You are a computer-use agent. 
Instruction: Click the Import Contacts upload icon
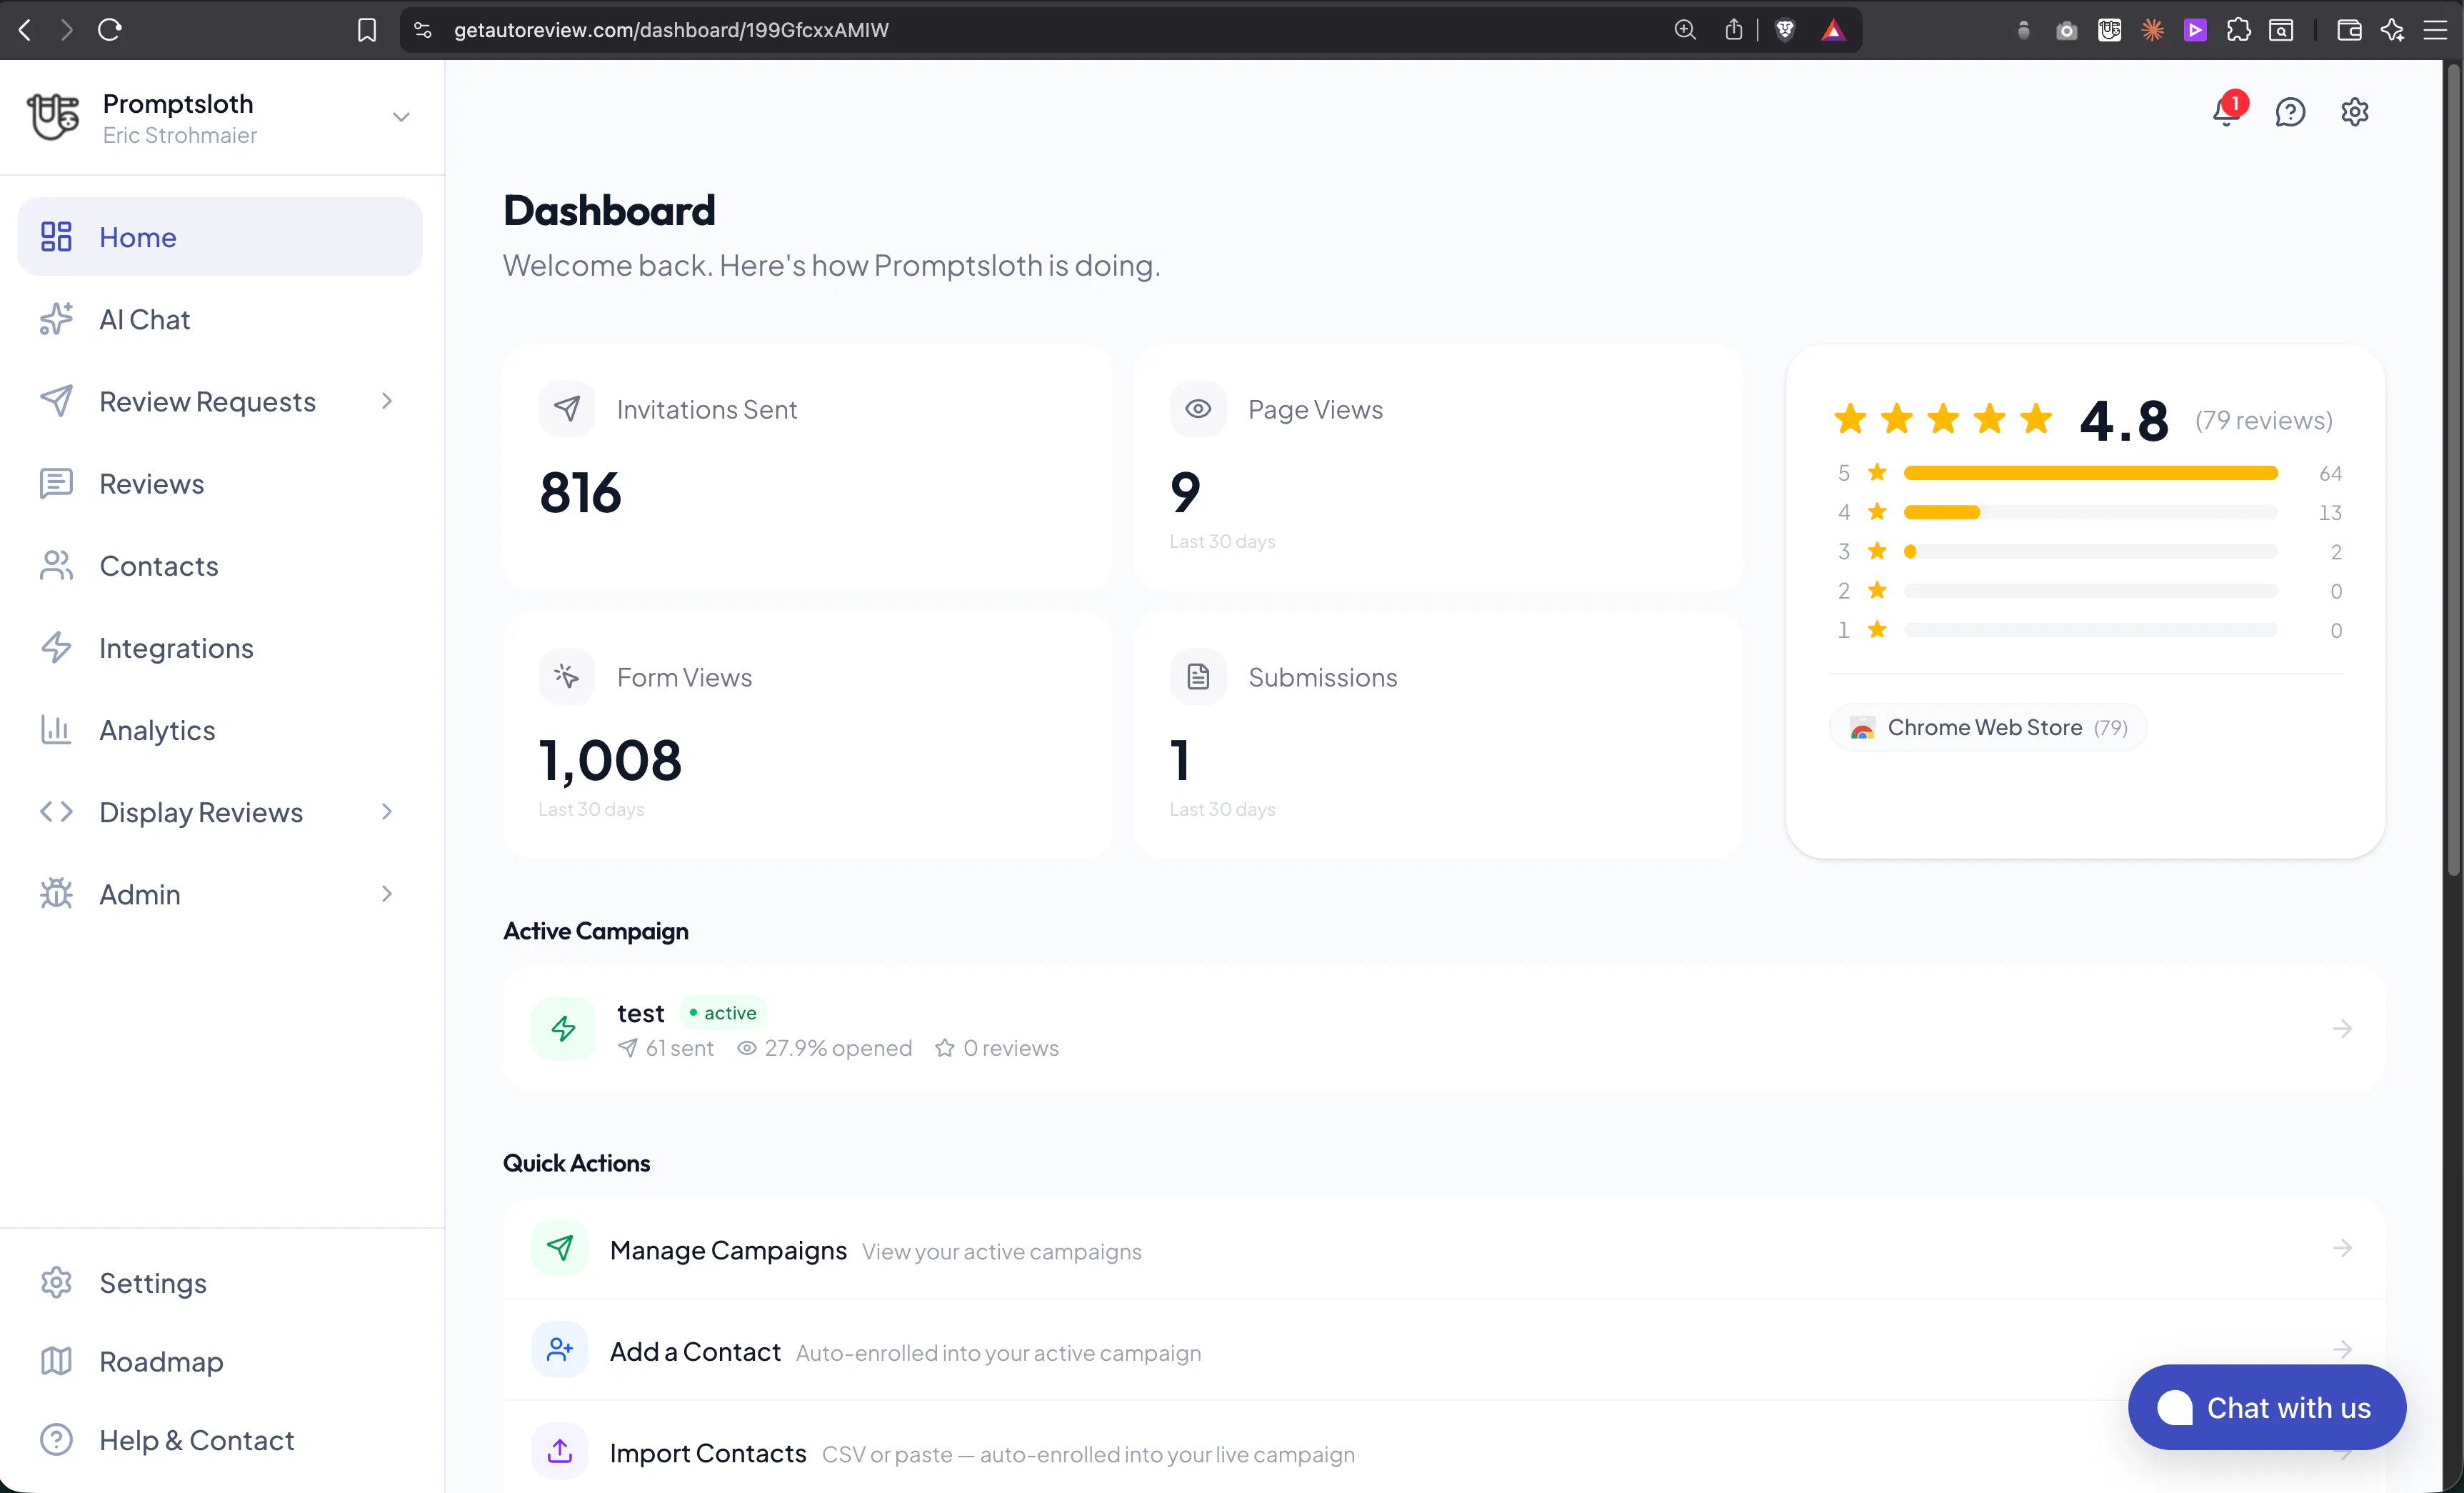coord(560,1451)
